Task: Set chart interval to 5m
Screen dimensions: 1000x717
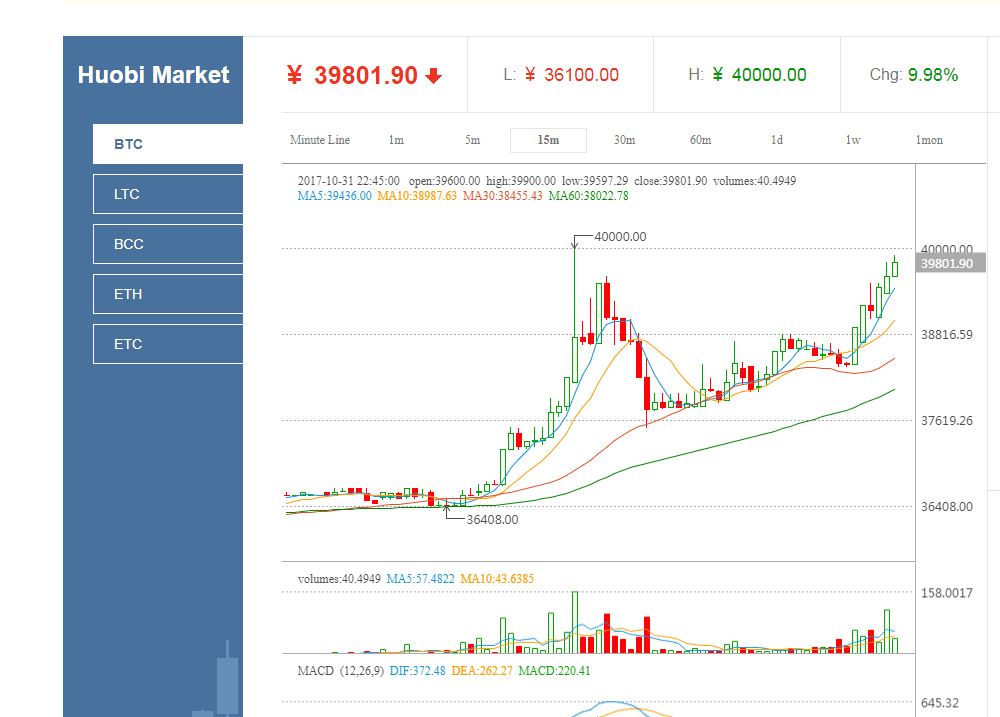Action: [x=472, y=140]
